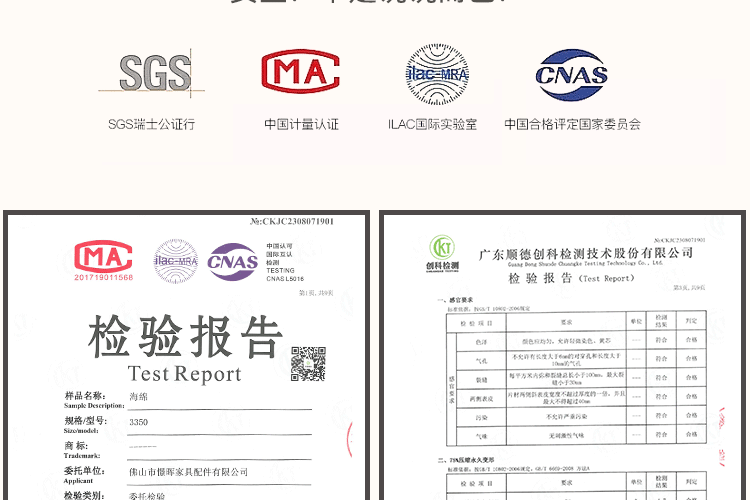
Task: Click applicant 佛山市恨晖家具配件有限公司
Action: 188,472
